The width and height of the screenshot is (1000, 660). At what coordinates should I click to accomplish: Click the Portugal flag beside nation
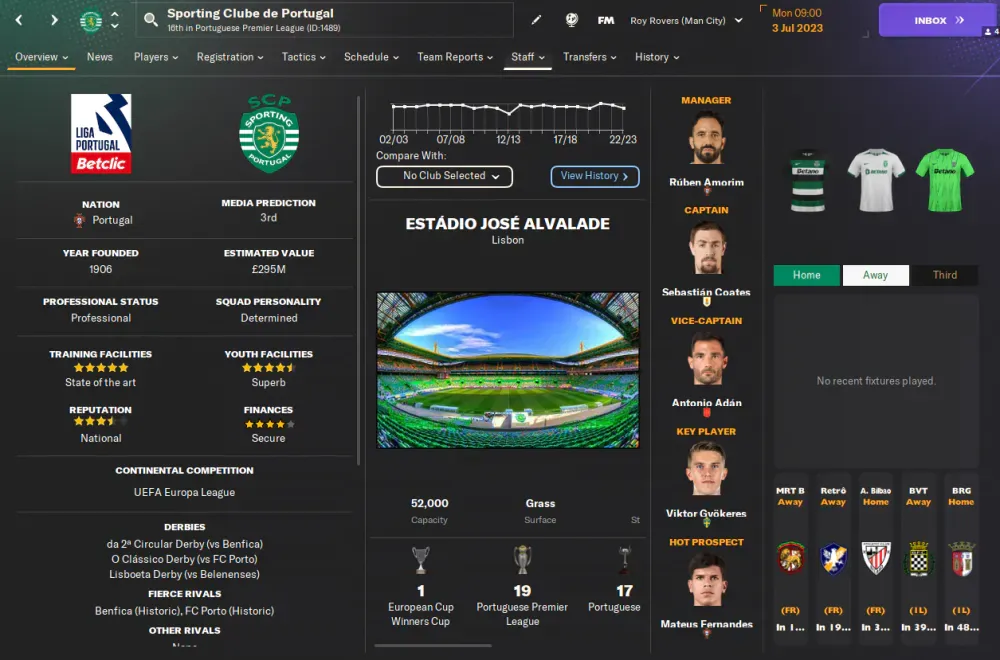point(80,221)
